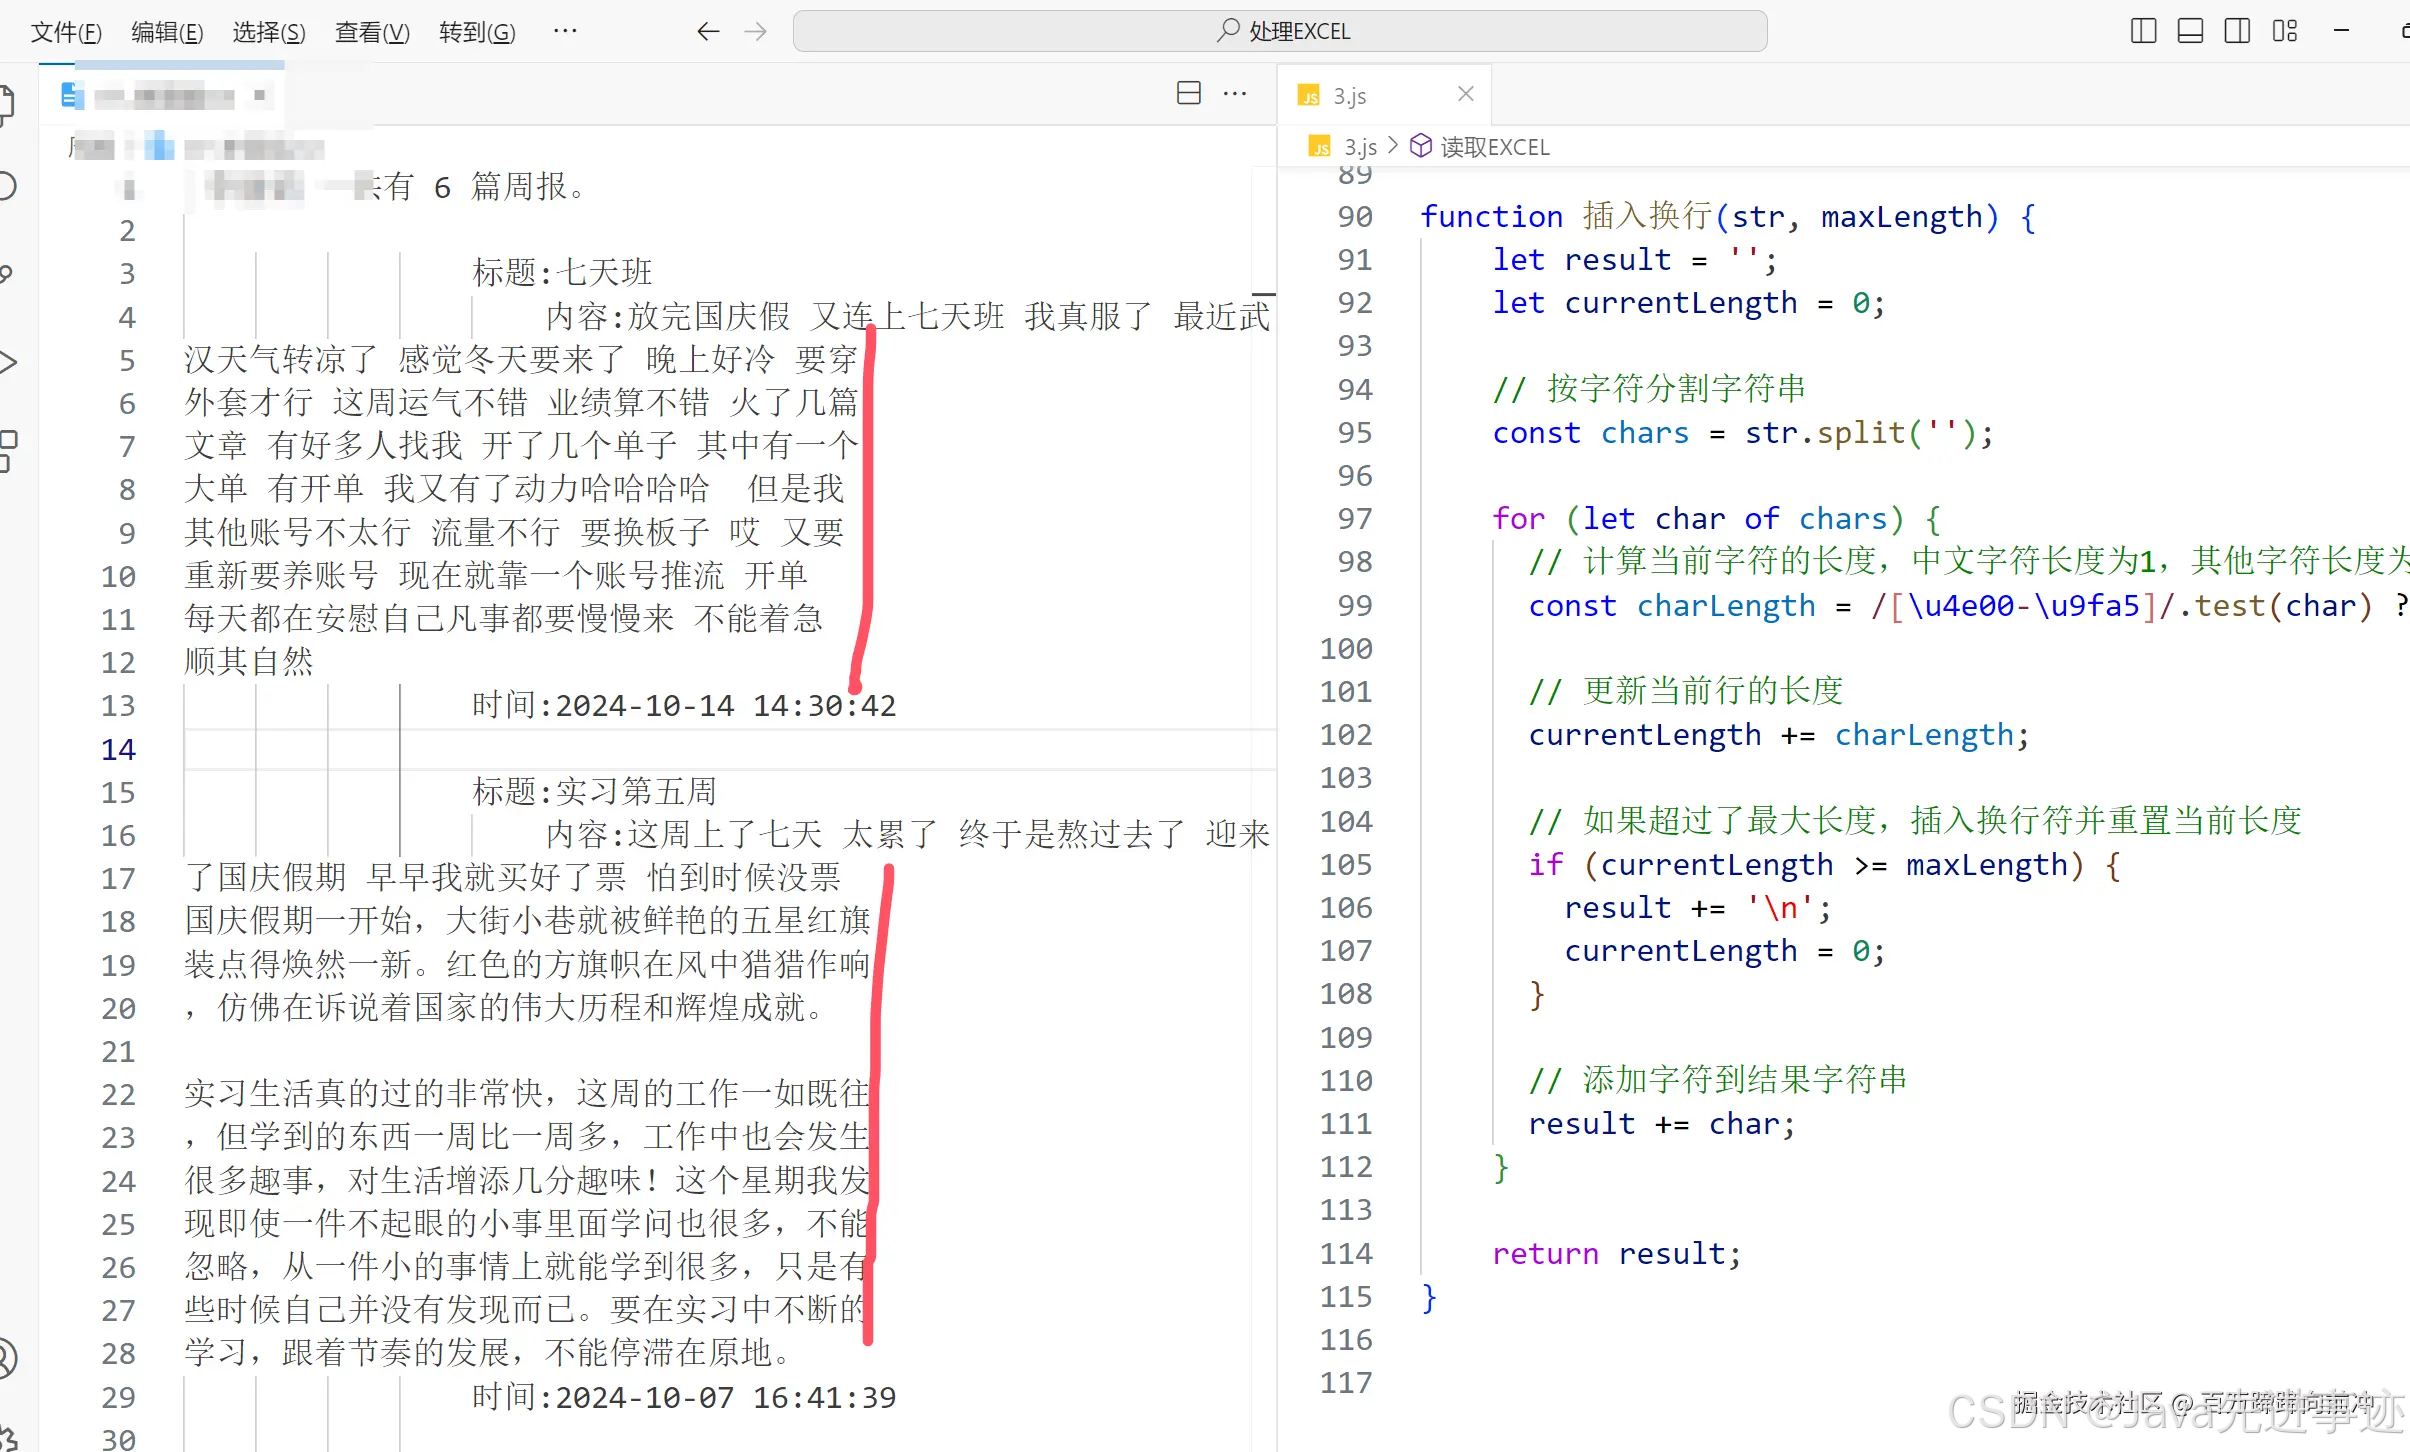This screenshot has width=2410, height=1452.
Task: Navigate forward with the right arrow
Action: pos(755,31)
